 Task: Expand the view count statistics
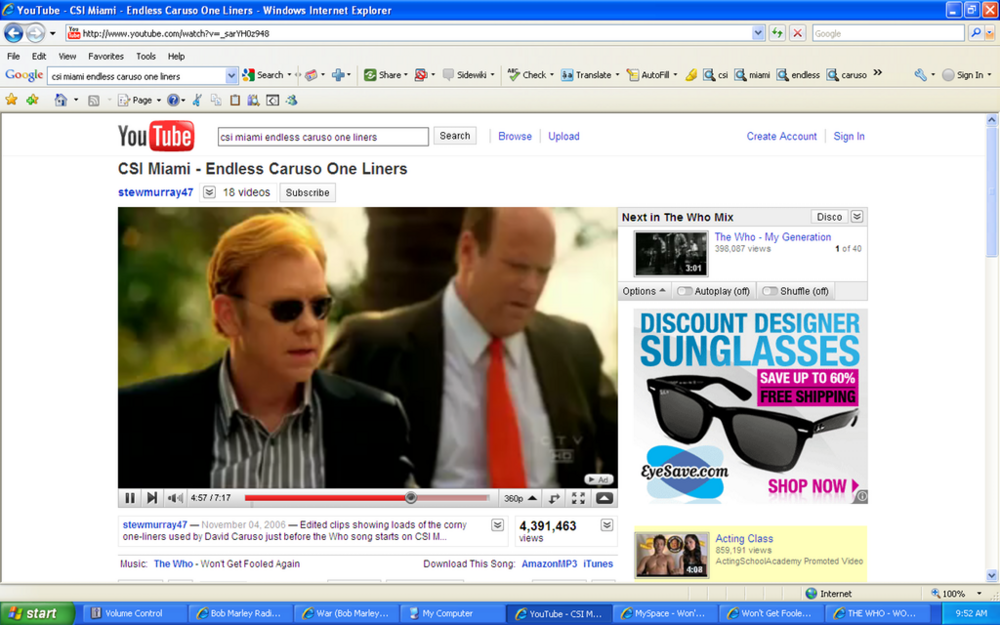click(x=606, y=525)
